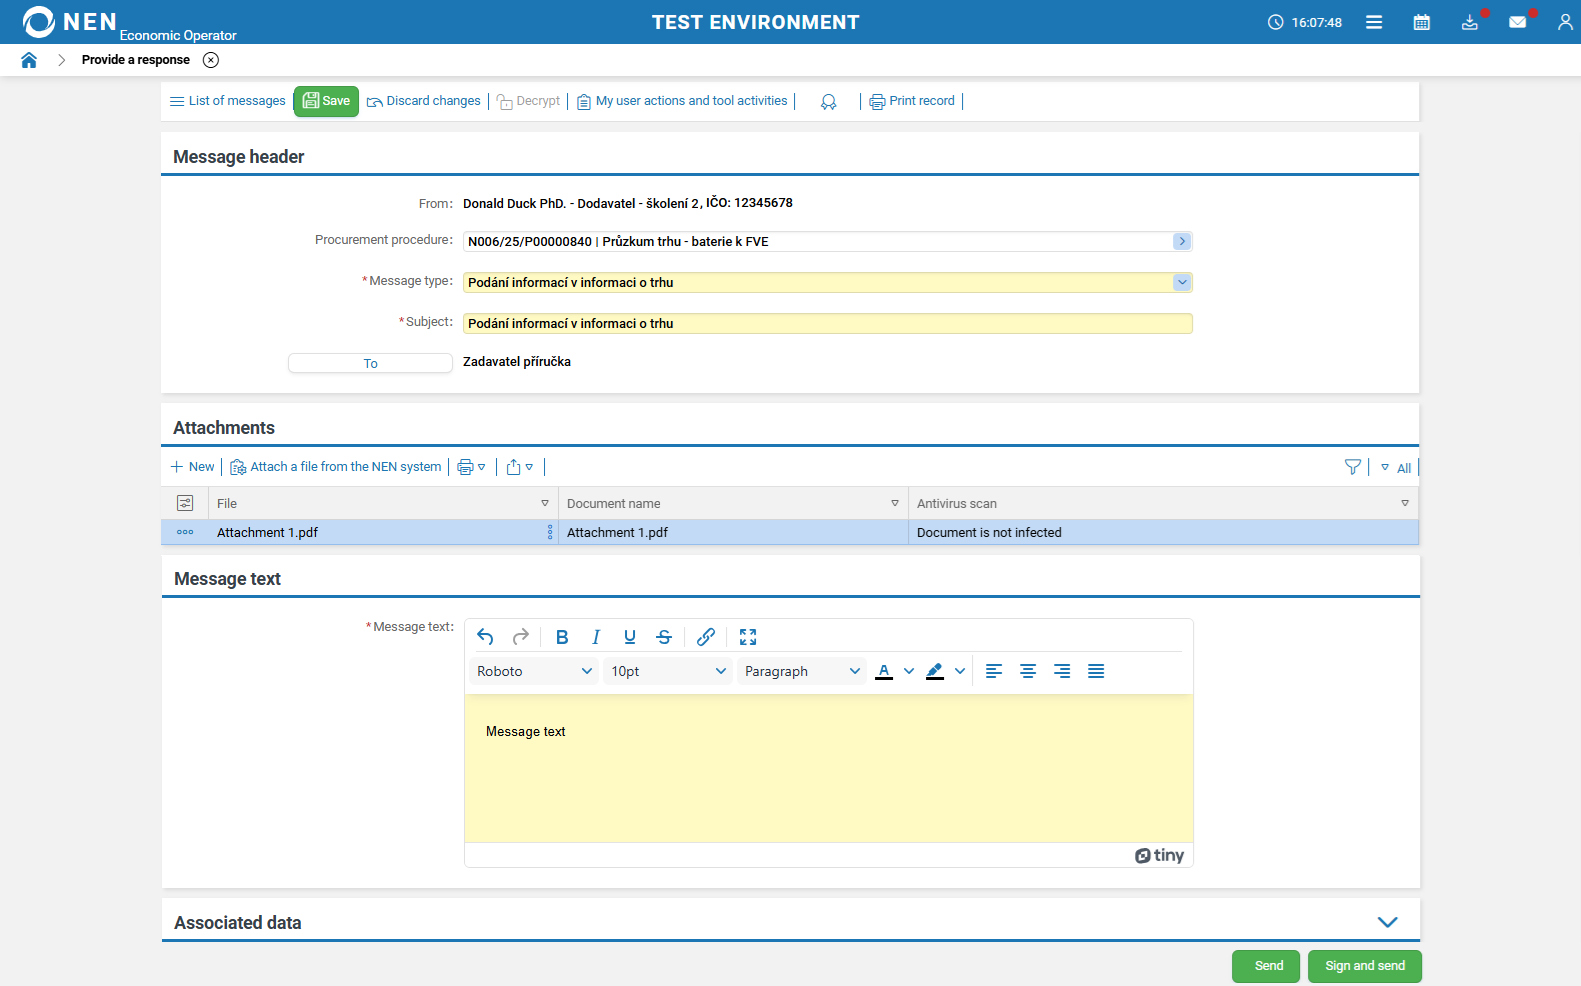
Task: Toggle underline formatting in message editor
Action: 630,637
